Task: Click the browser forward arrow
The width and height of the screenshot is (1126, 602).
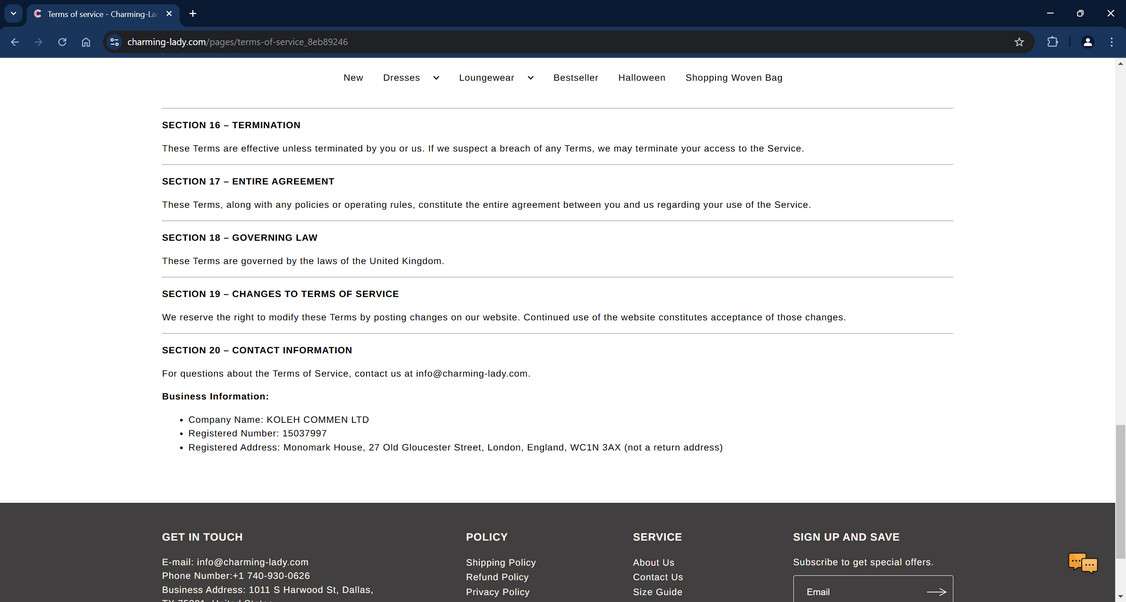Action: [x=38, y=42]
